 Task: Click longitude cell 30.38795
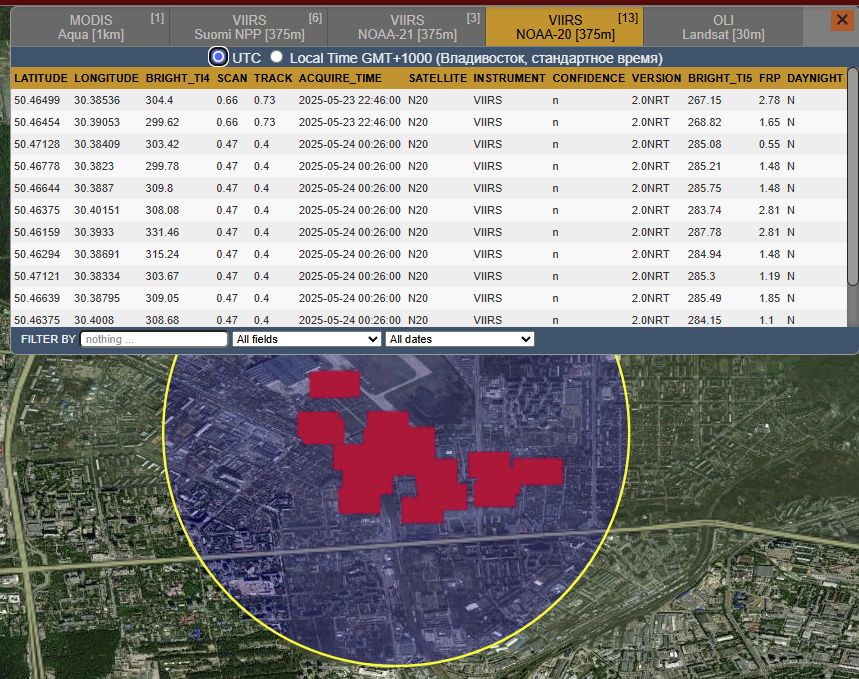pos(97,298)
